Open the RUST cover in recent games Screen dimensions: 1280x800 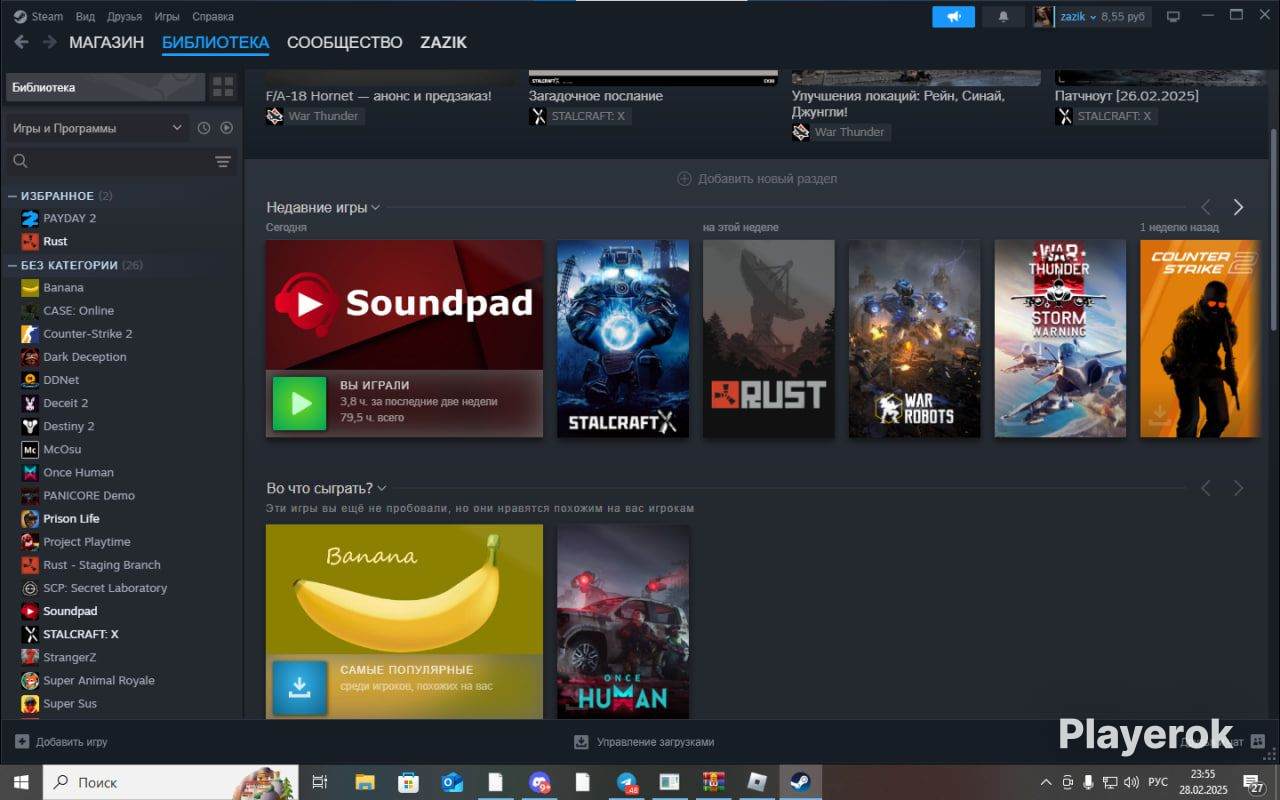(x=768, y=338)
